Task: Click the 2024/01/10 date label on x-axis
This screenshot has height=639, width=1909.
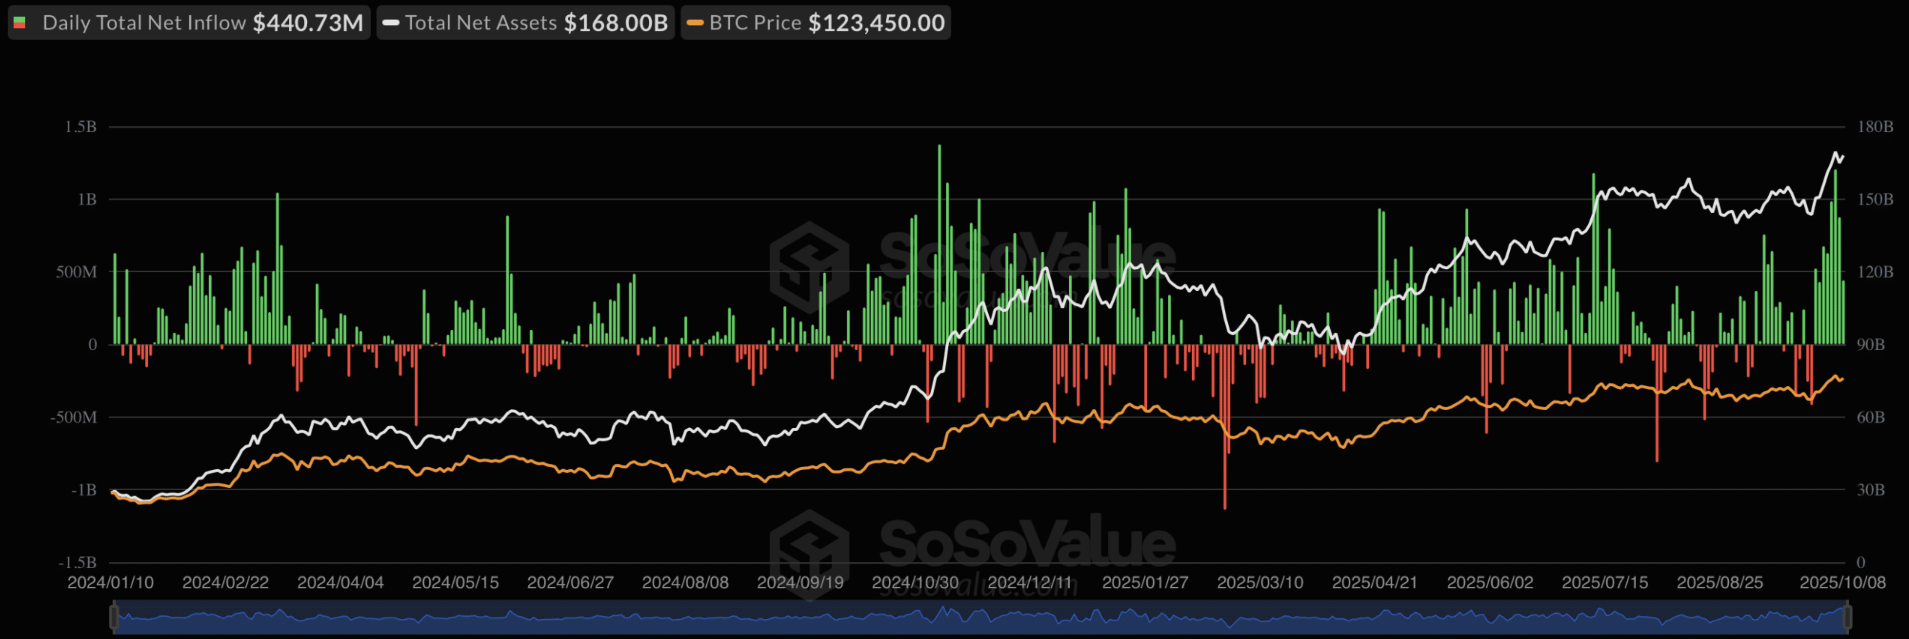Action: [111, 582]
